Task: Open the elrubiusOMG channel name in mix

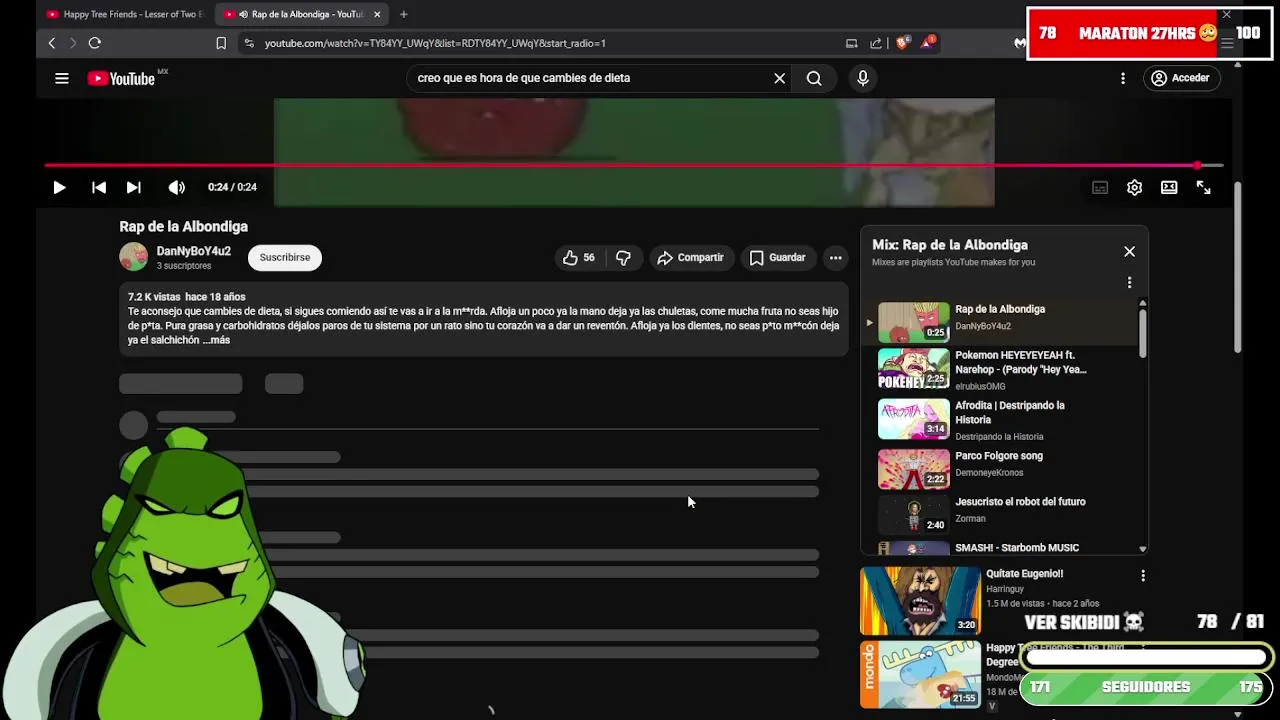Action: point(980,386)
